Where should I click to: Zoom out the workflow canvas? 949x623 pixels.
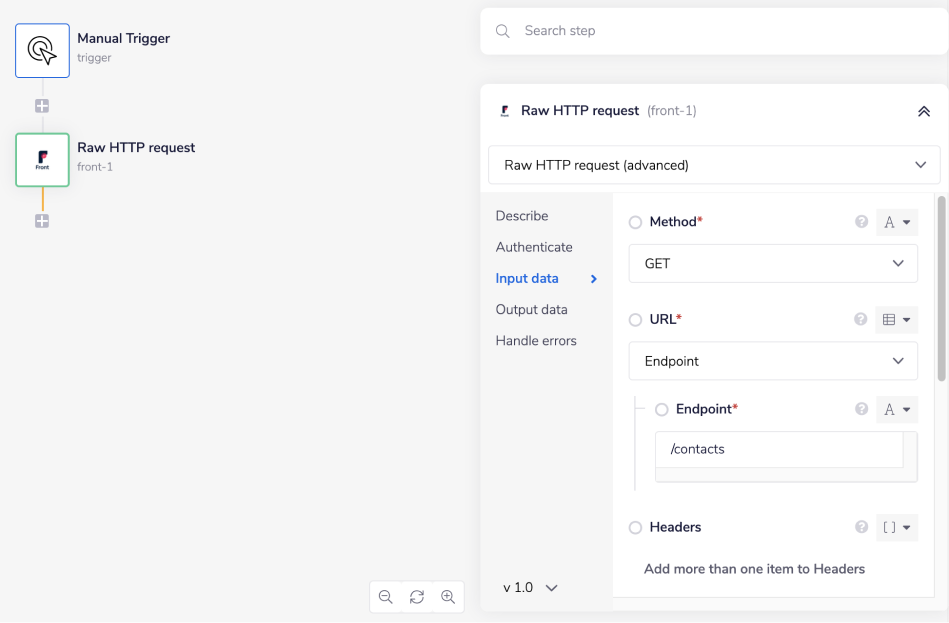[x=385, y=597]
